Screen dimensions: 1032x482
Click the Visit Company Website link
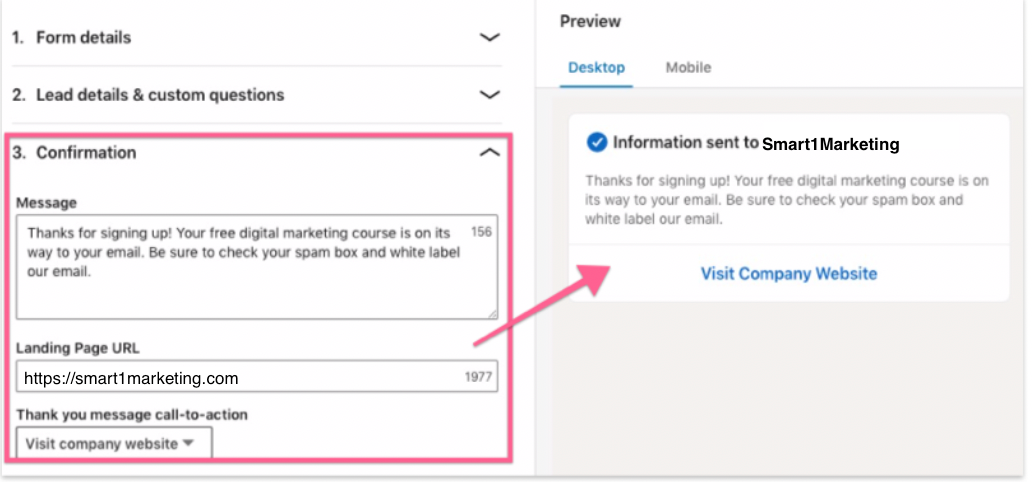point(788,274)
